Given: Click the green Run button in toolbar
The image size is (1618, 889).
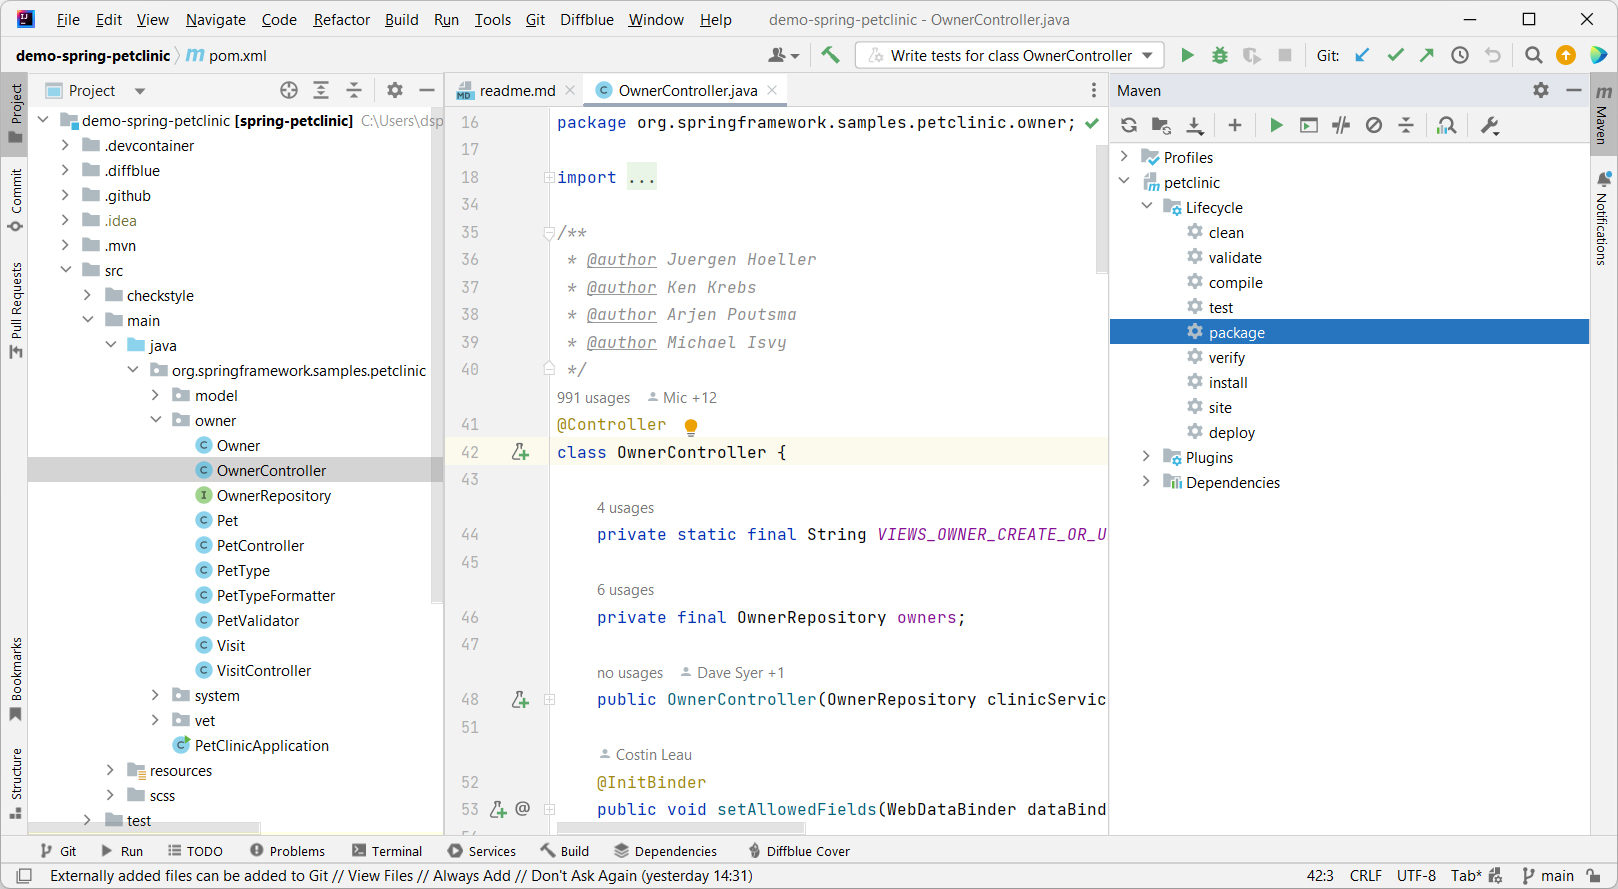Looking at the screenshot, I should tap(1187, 55).
